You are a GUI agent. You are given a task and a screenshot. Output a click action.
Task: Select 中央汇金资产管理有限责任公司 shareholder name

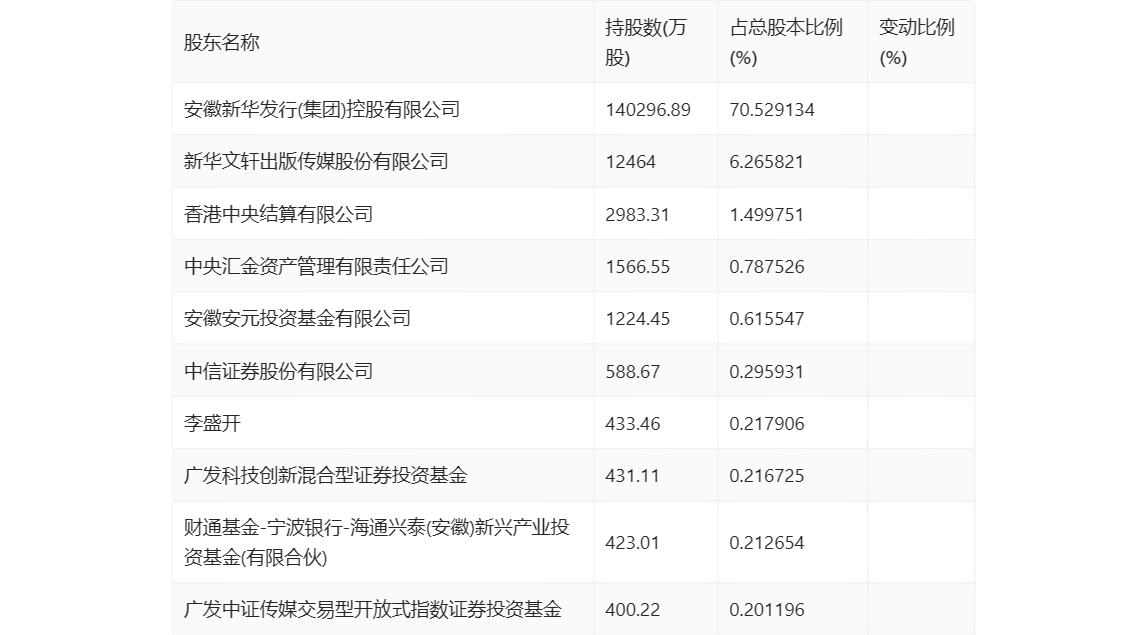point(316,266)
